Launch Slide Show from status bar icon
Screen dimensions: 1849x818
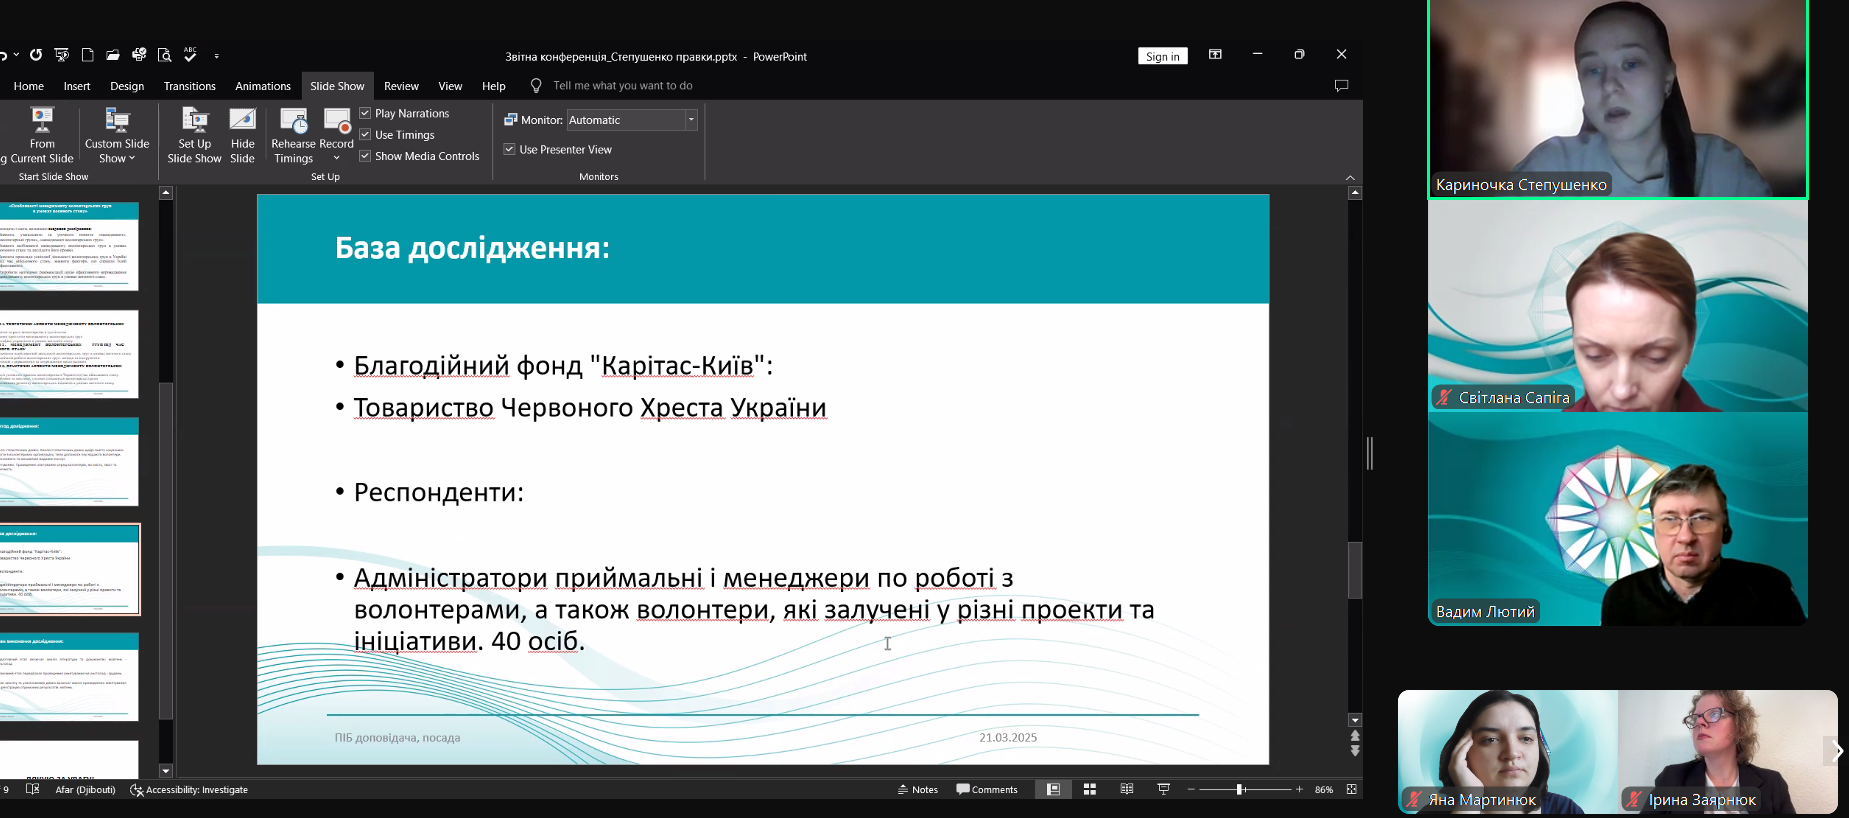1164,789
